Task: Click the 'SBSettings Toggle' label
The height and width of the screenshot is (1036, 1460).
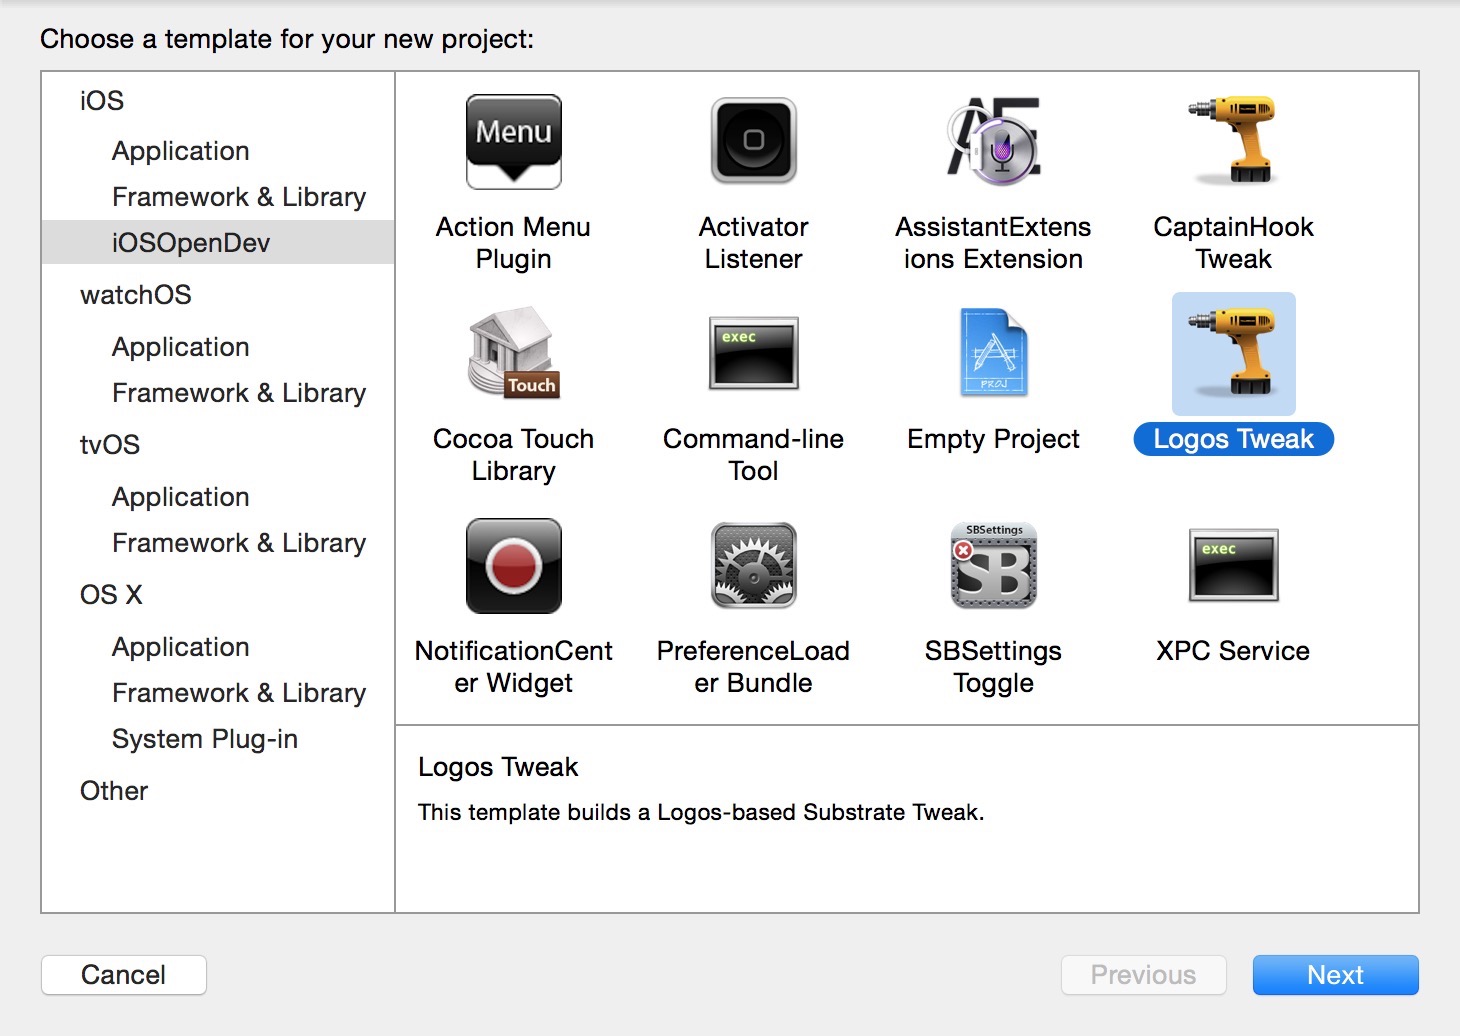Action: pos(994,667)
